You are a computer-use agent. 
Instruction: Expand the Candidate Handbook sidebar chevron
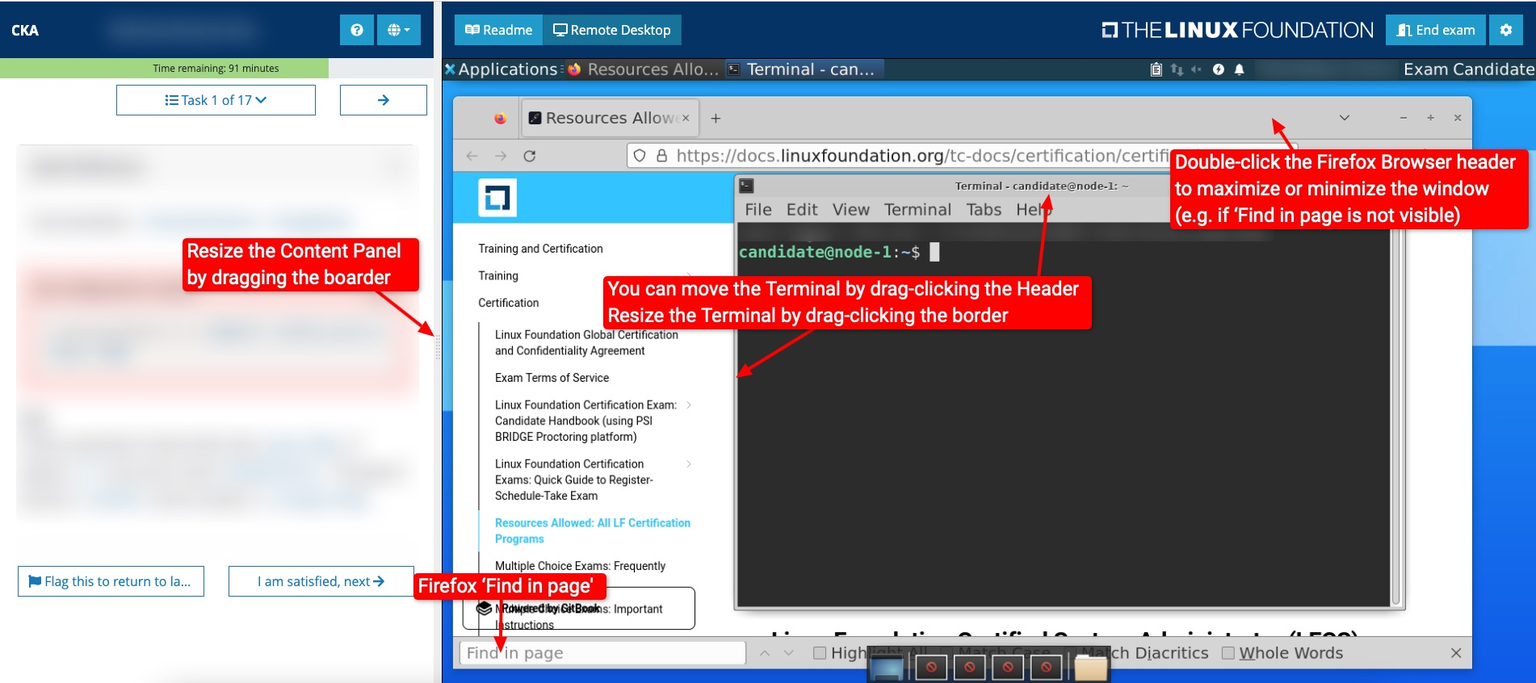pyautogui.click(x=689, y=405)
